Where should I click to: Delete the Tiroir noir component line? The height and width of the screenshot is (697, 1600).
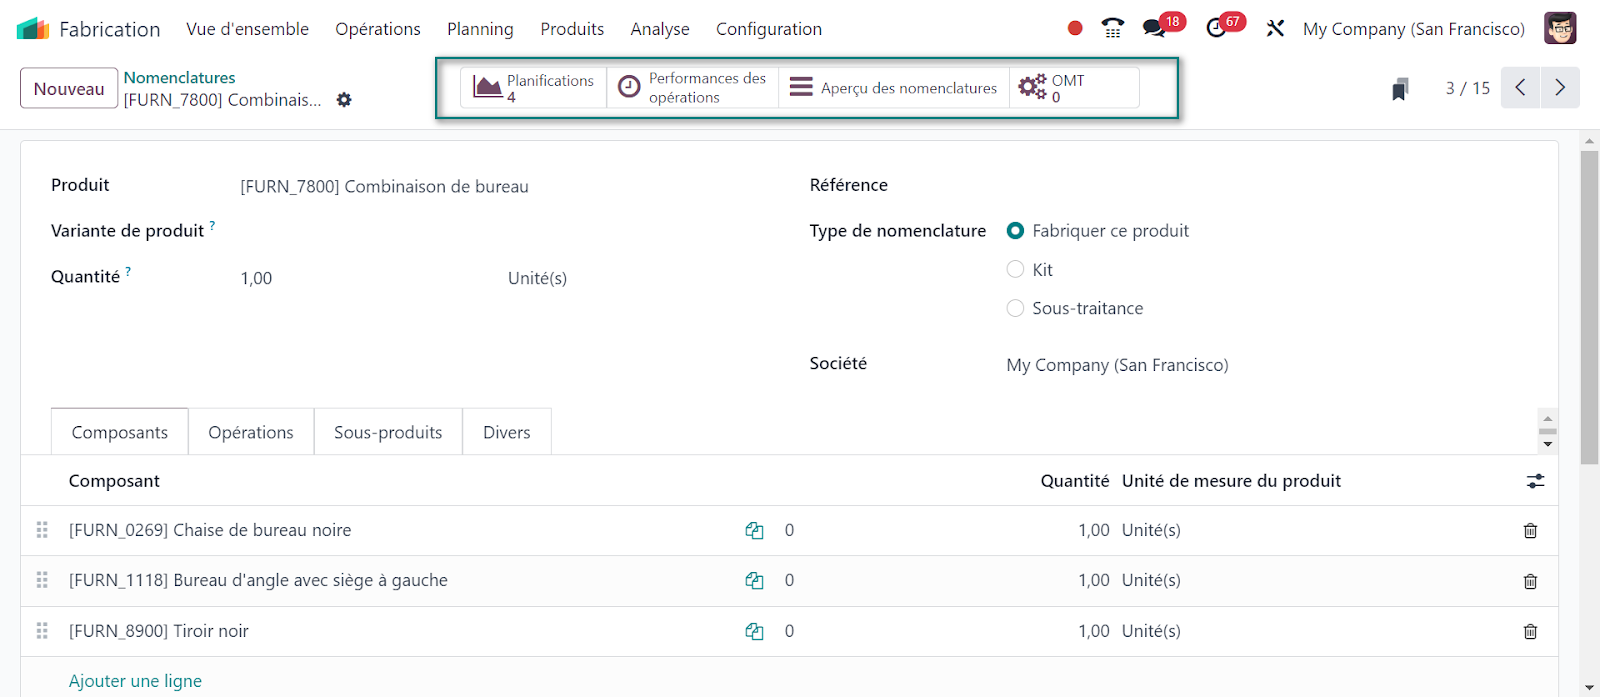pyautogui.click(x=1530, y=631)
